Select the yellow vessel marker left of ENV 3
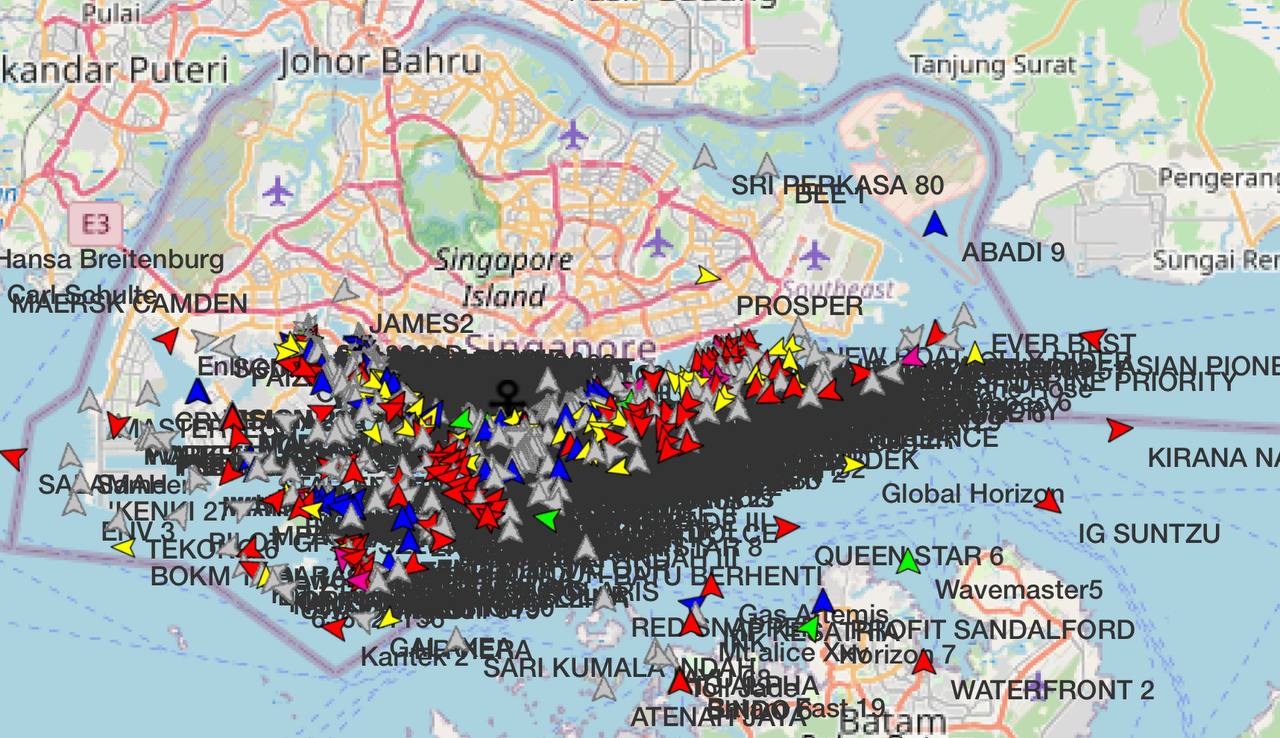This screenshot has height=738, width=1280. (x=123, y=547)
